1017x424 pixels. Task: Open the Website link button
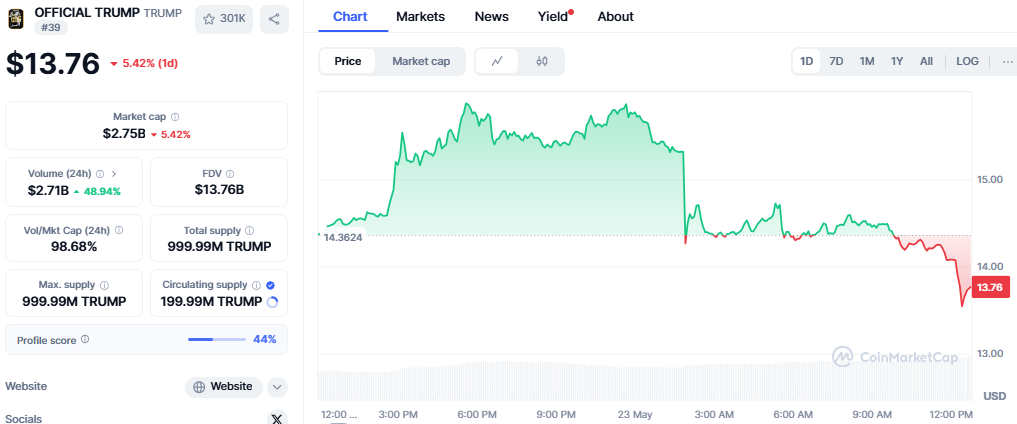[x=224, y=387]
